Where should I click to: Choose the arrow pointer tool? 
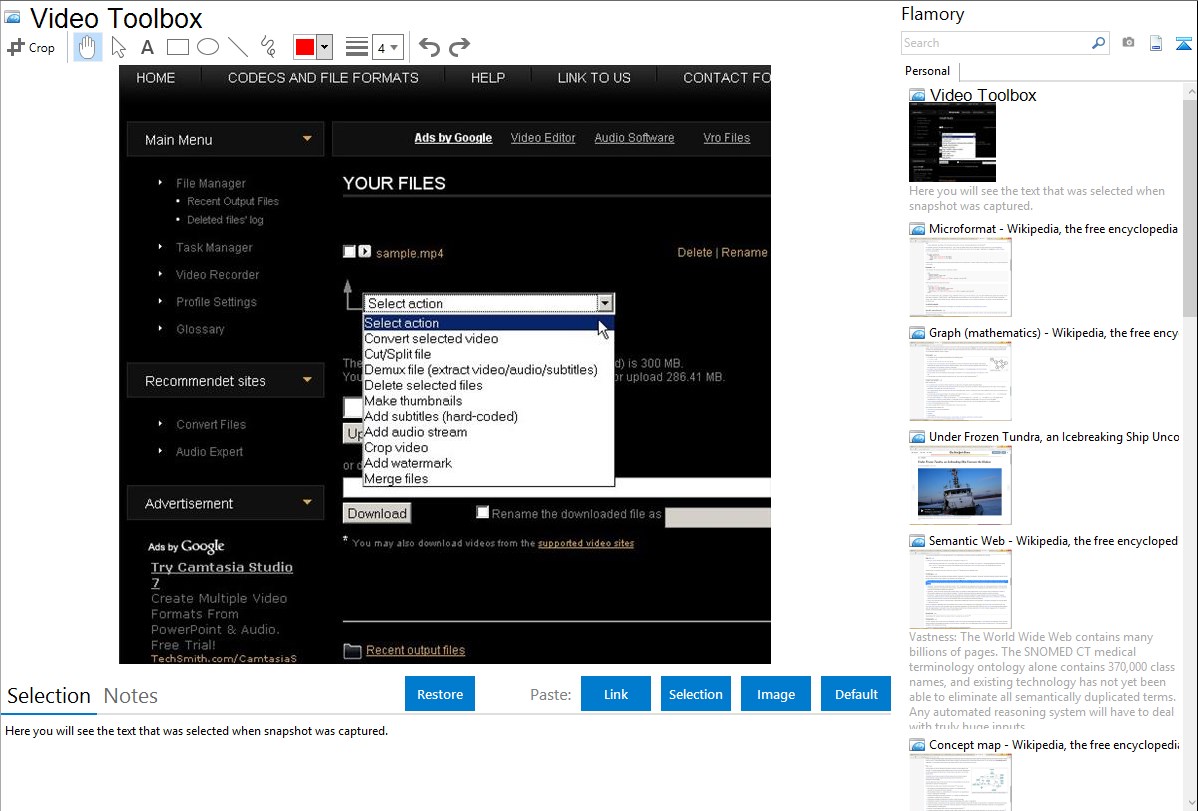pyautogui.click(x=118, y=47)
